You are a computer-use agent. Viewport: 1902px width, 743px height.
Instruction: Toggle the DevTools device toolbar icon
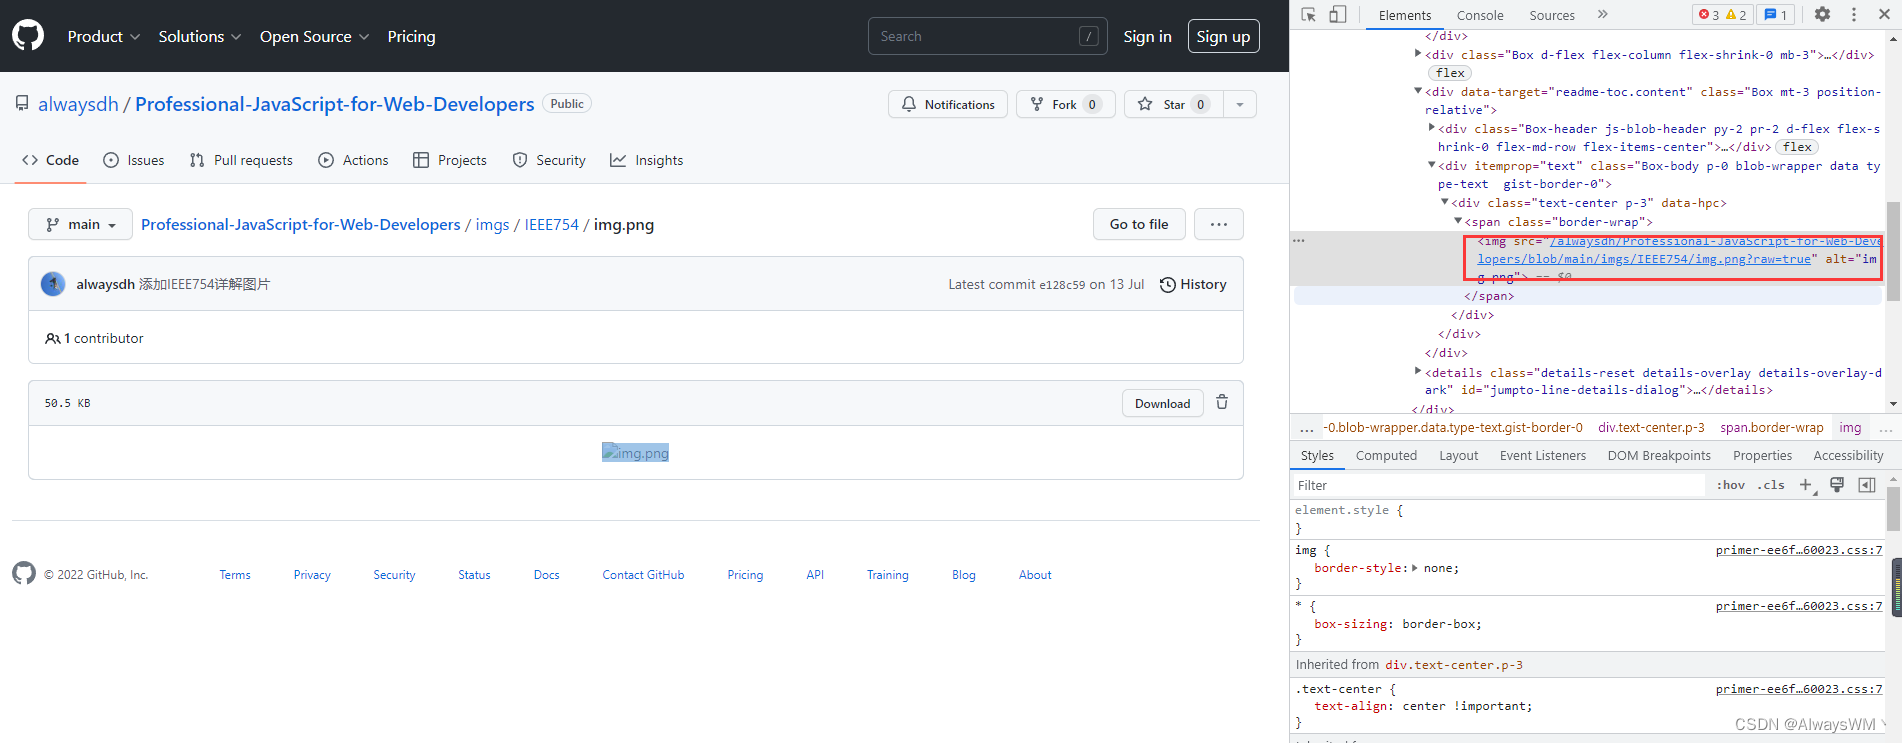[1338, 15]
